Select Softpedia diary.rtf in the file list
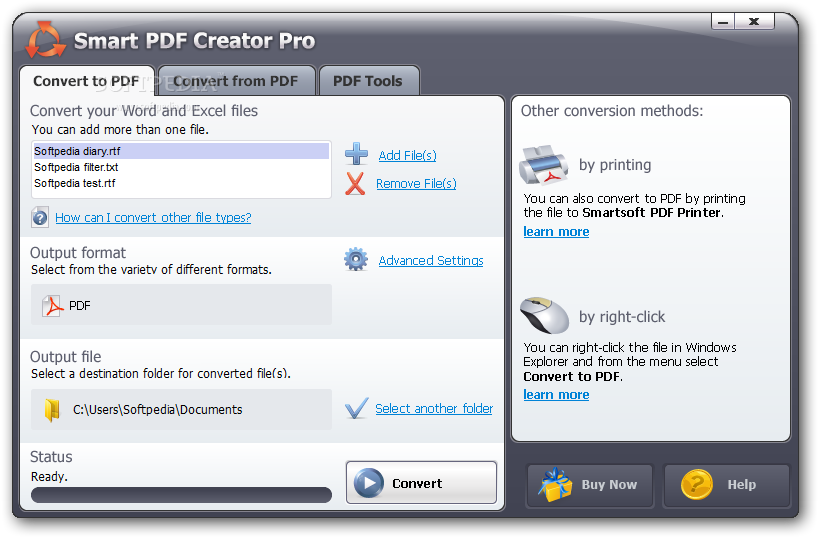819x538 pixels. 181,151
